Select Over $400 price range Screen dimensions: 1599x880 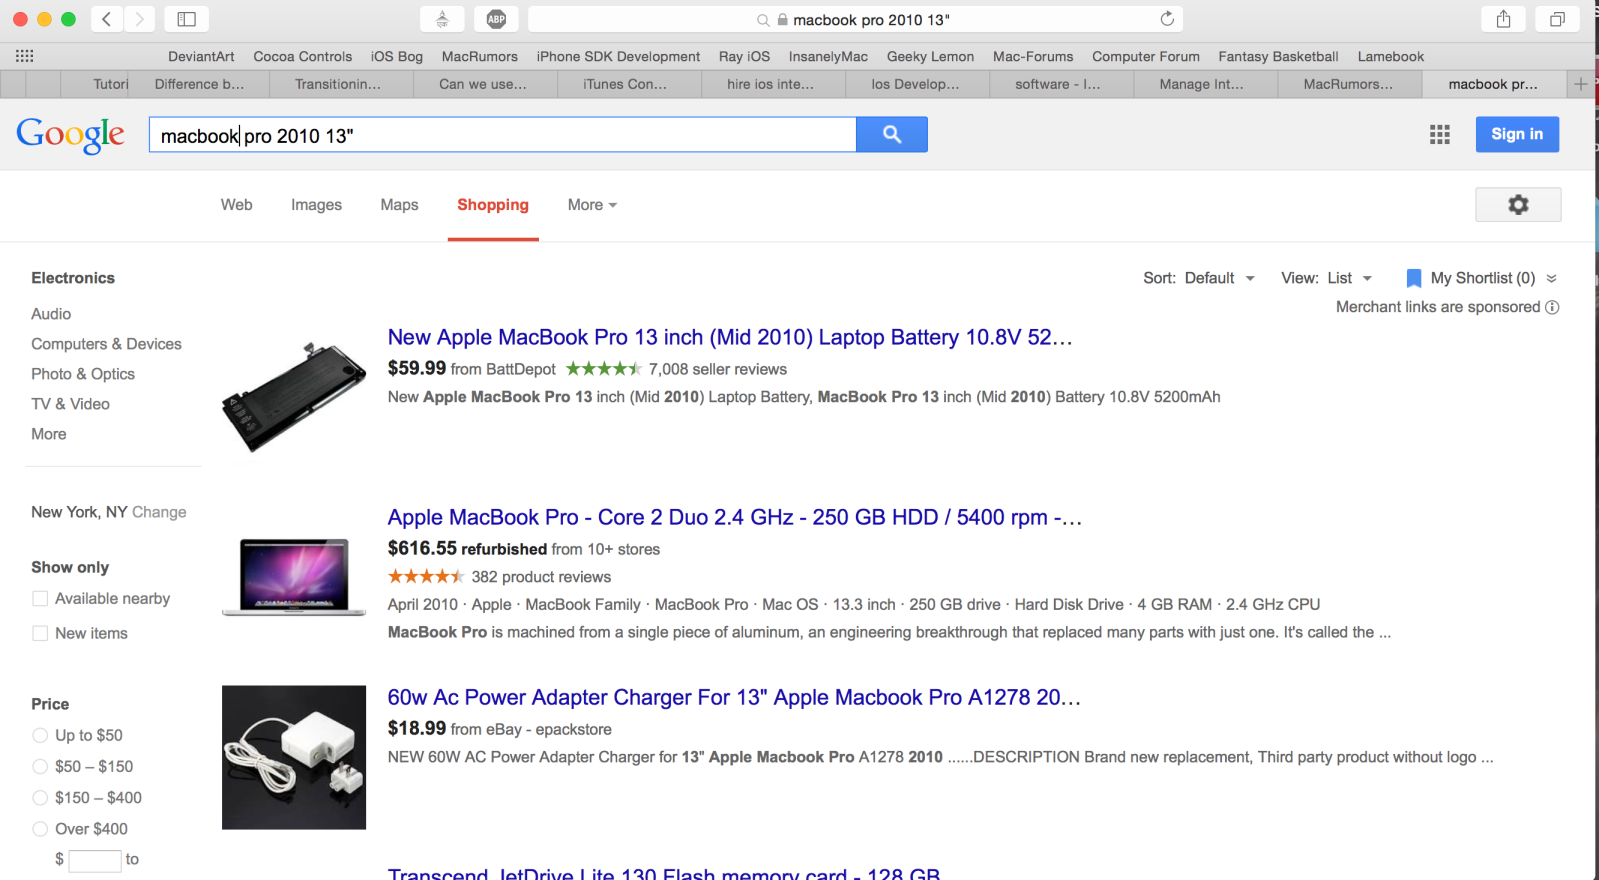coord(40,828)
